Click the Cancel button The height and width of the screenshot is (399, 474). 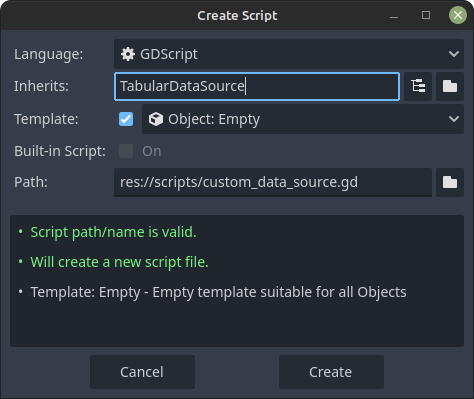[x=142, y=372]
